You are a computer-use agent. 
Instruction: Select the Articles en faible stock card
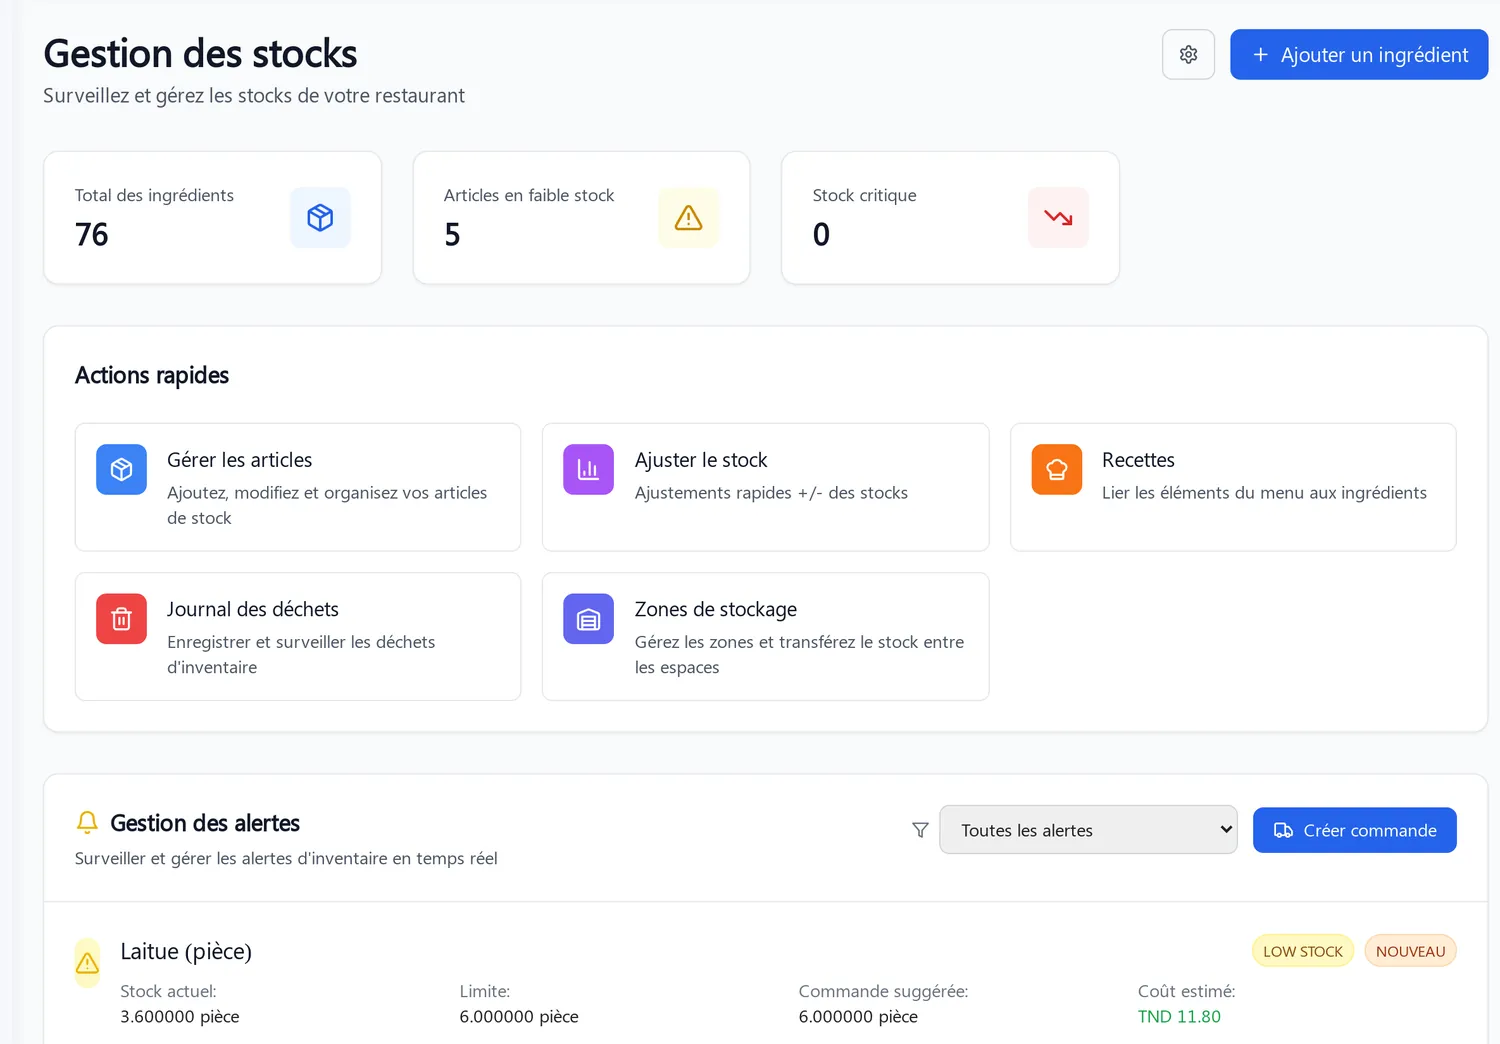(x=581, y=217)
